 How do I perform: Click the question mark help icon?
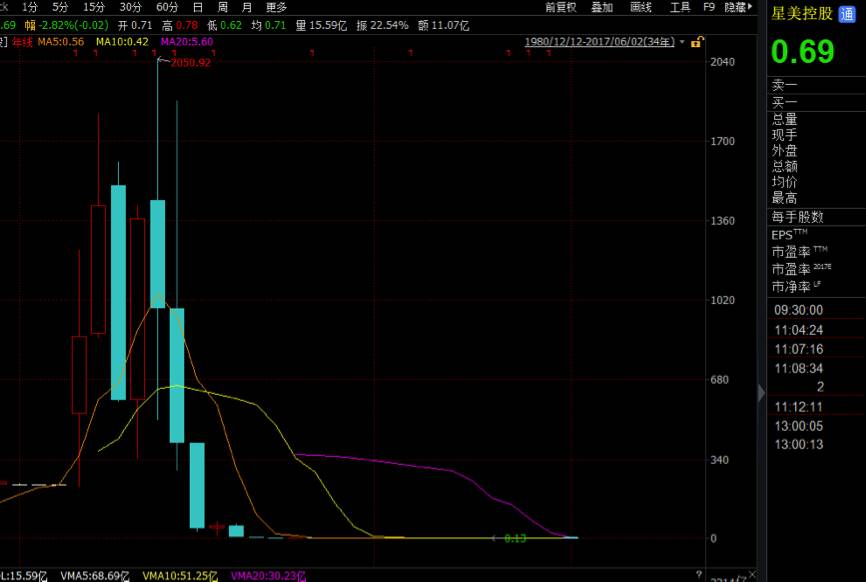[697, 575]
